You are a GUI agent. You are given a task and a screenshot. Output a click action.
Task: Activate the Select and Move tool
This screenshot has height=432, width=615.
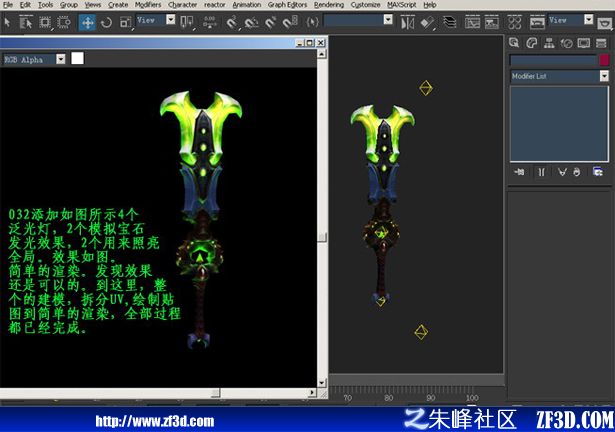click(x=87, y=22)
